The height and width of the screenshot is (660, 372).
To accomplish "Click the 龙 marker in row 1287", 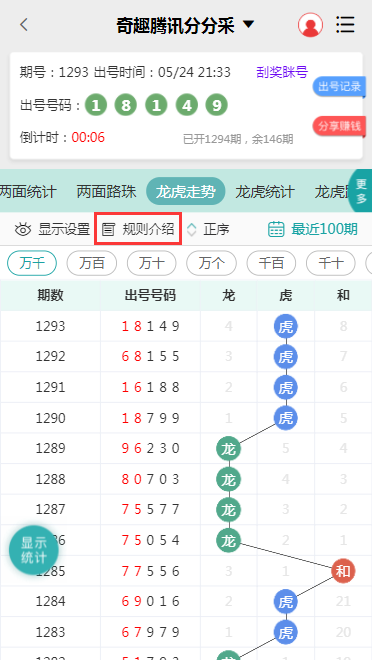I will (x=229, y=510).
